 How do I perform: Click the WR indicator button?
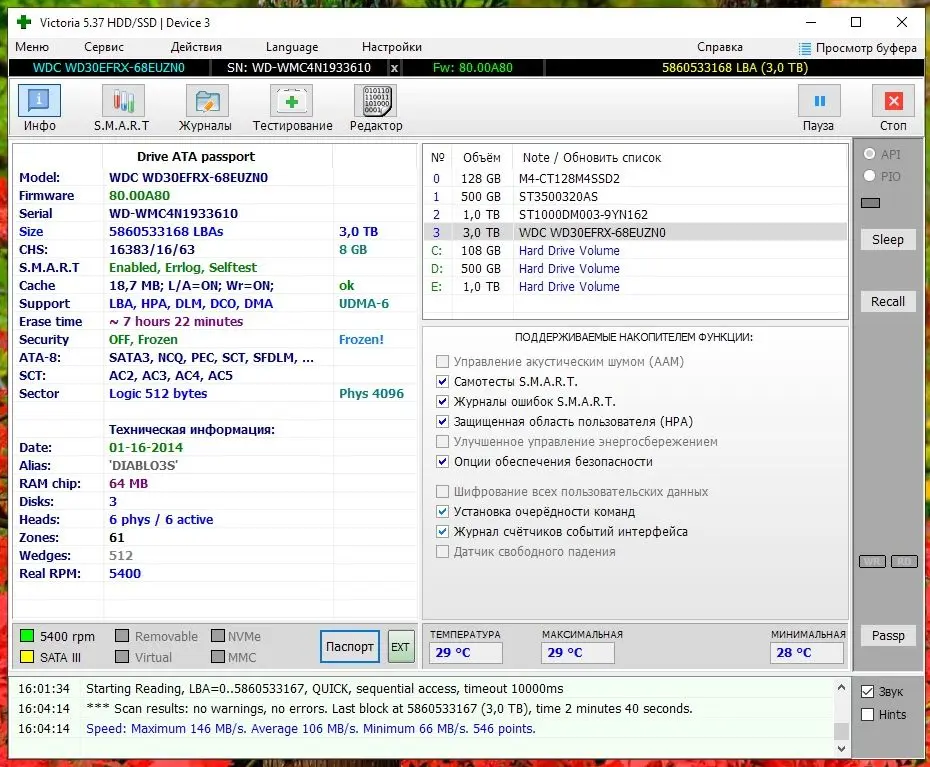point(872,561)
